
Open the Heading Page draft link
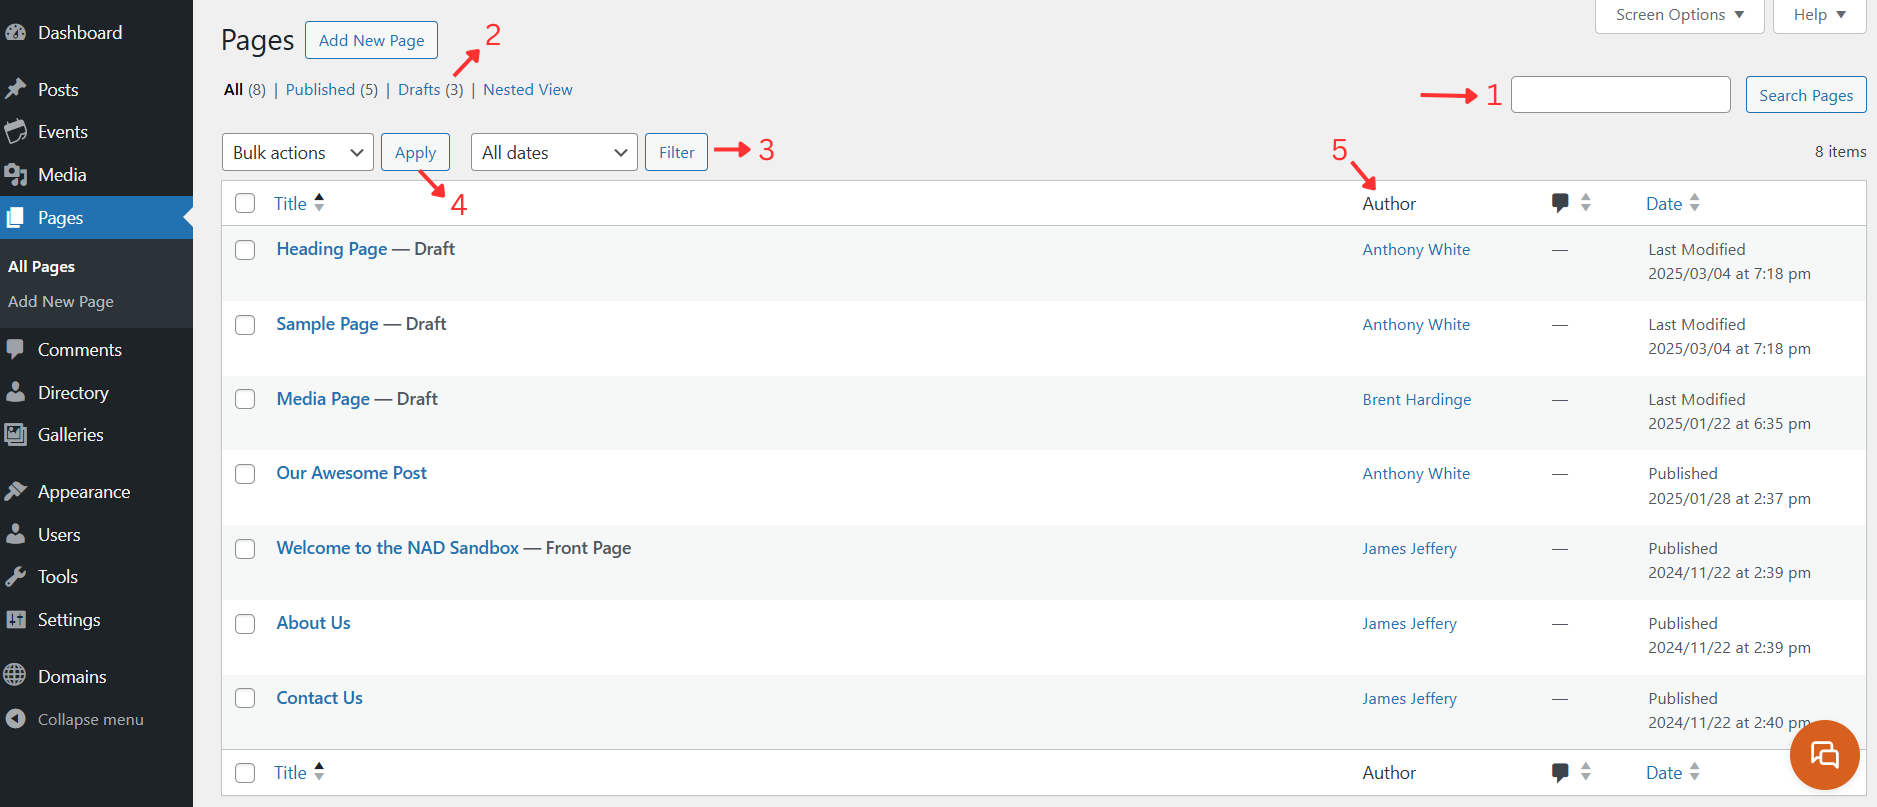coord(332,249)
